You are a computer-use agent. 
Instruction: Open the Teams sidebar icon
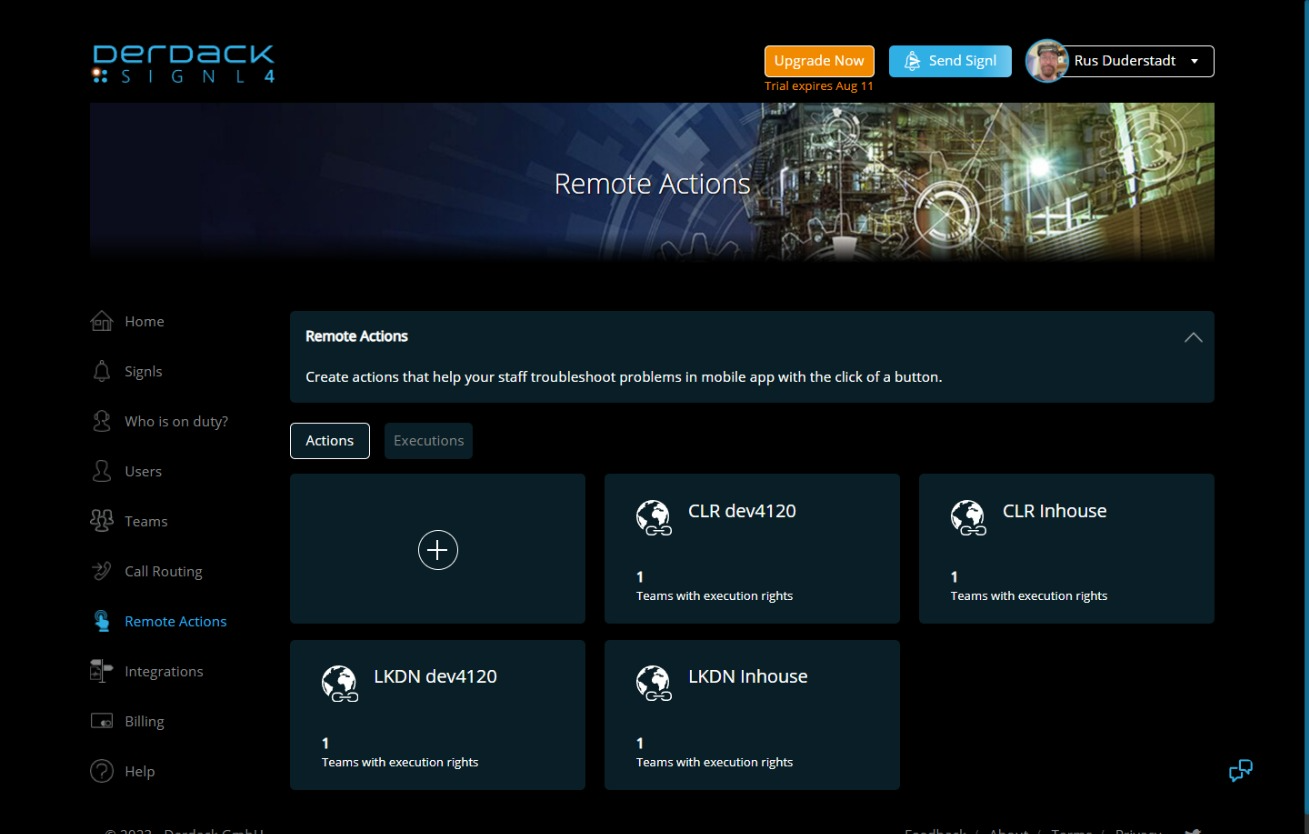pyautogui.click(x=101, y=521)
